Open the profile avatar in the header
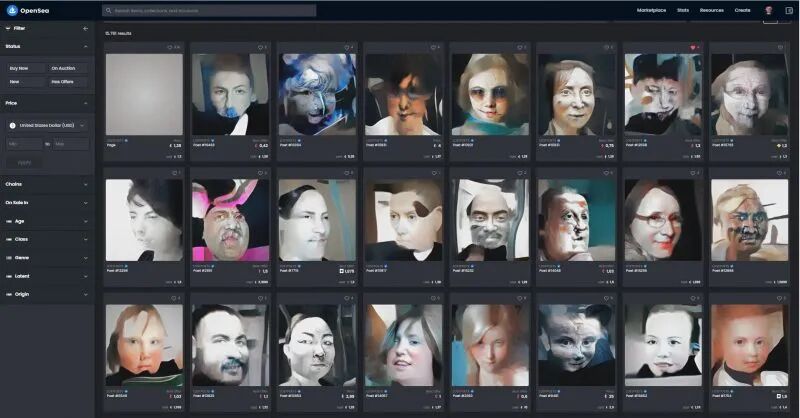The width and height of the screenshot is (800, 418). point(768,10)
